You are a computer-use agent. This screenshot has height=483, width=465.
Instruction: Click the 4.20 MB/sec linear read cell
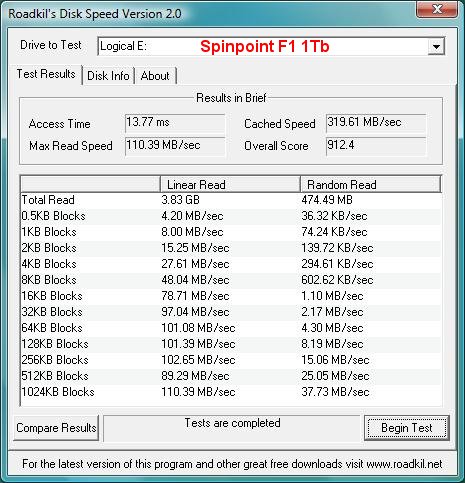pos(192,216)
